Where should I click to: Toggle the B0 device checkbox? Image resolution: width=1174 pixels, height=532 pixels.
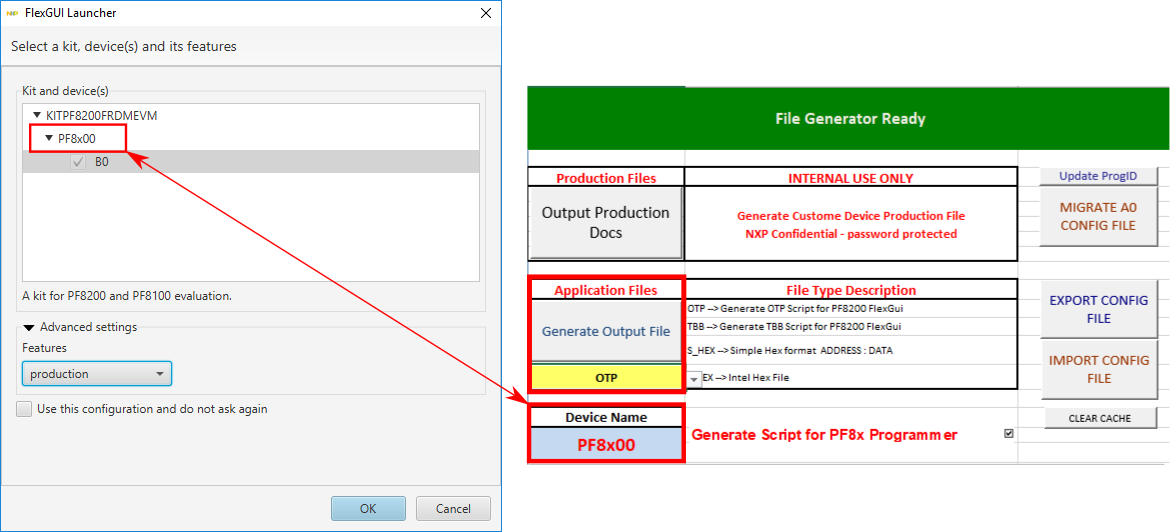78,162
